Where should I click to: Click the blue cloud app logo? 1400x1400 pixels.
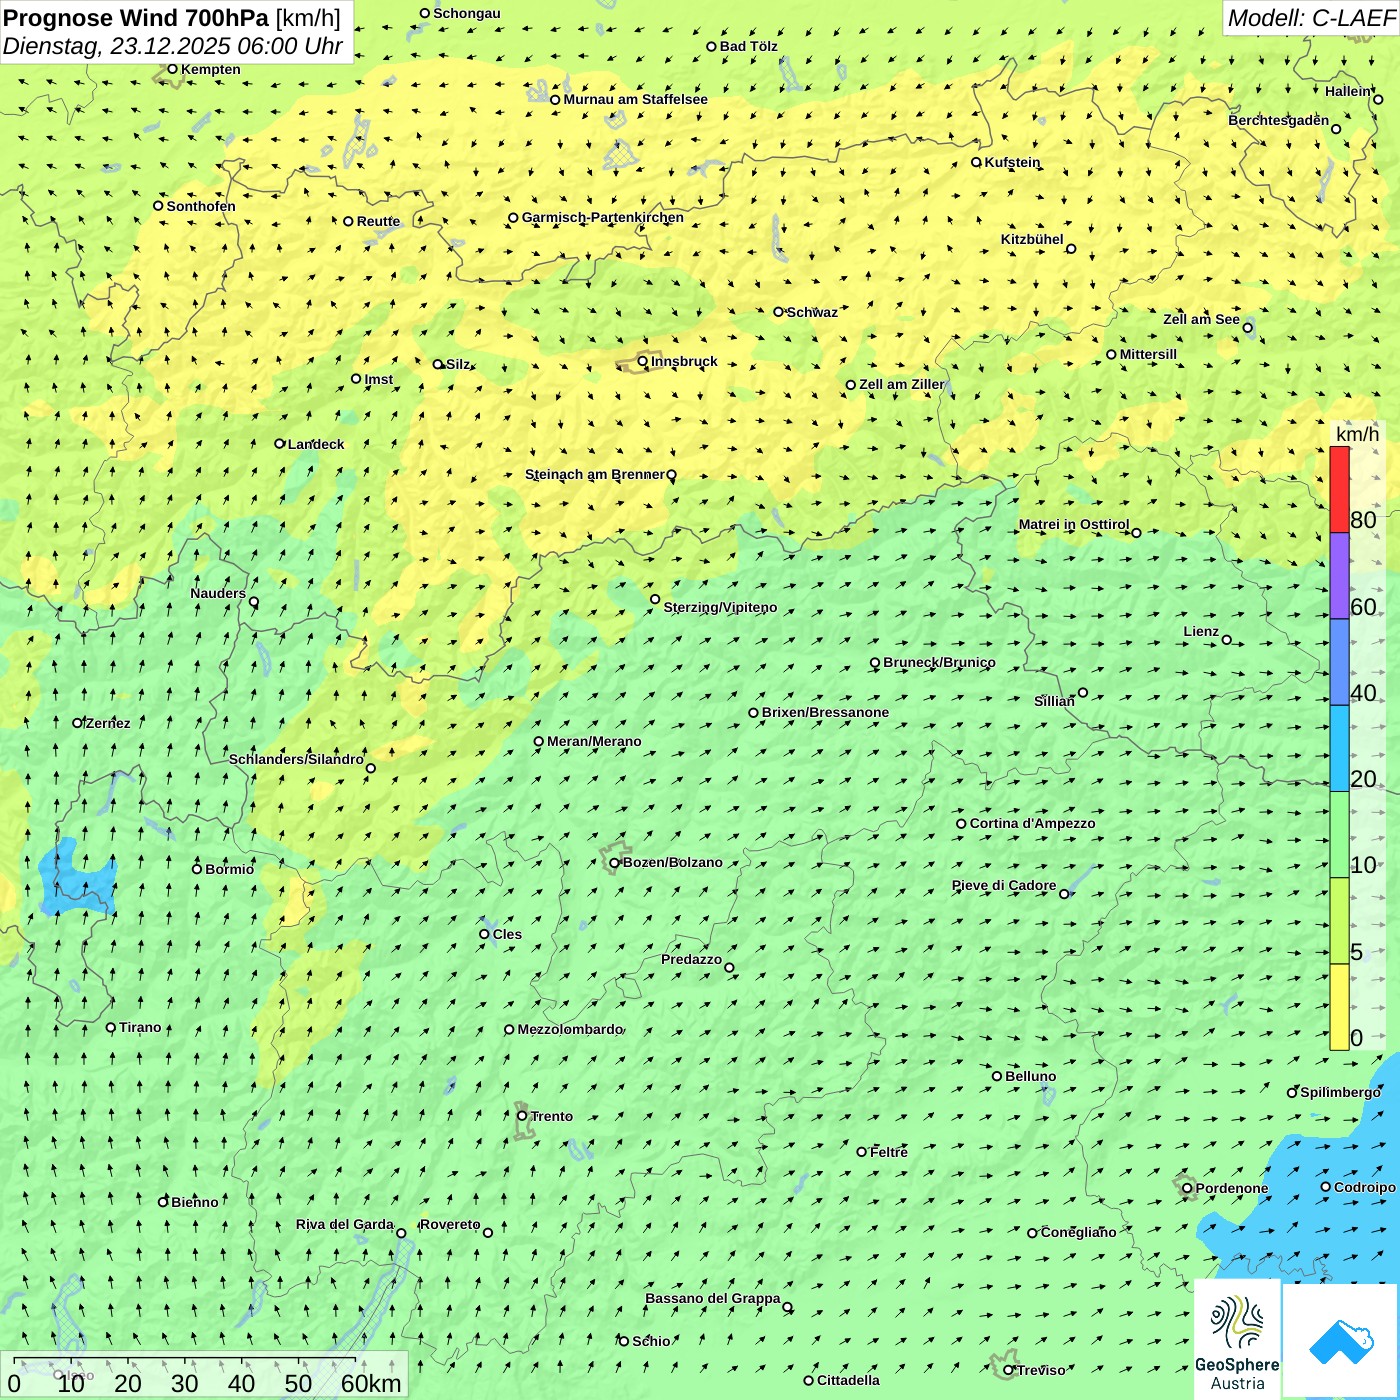[x=1340, y=1341]
